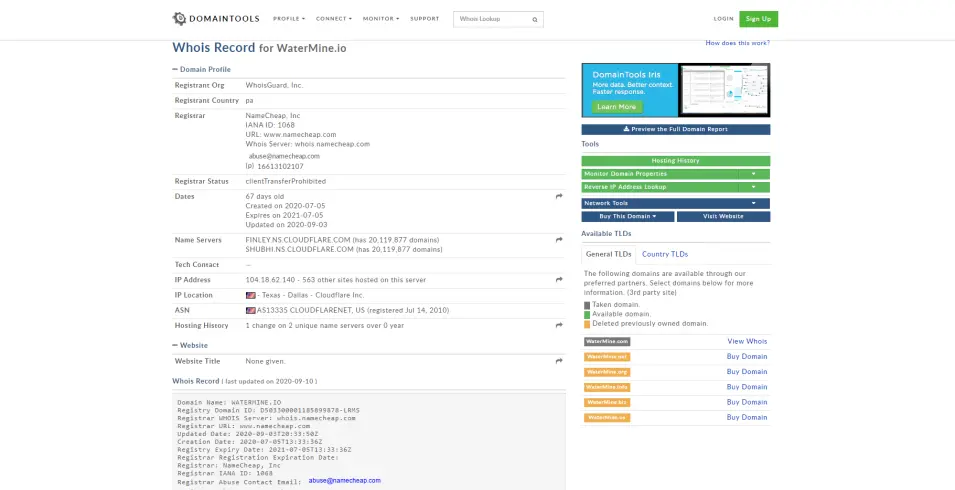Click abuse@namecheap.com in Registrar row
Screen dimensions: 955x490
click(x=284, y=156)
